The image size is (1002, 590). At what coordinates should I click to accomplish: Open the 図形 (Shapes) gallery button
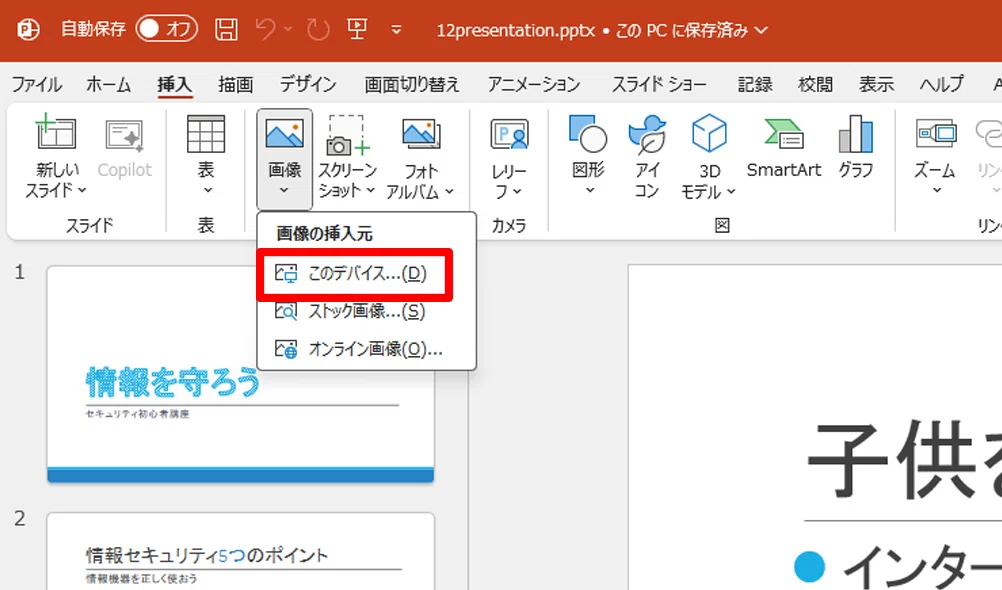(x=588, y=156)
